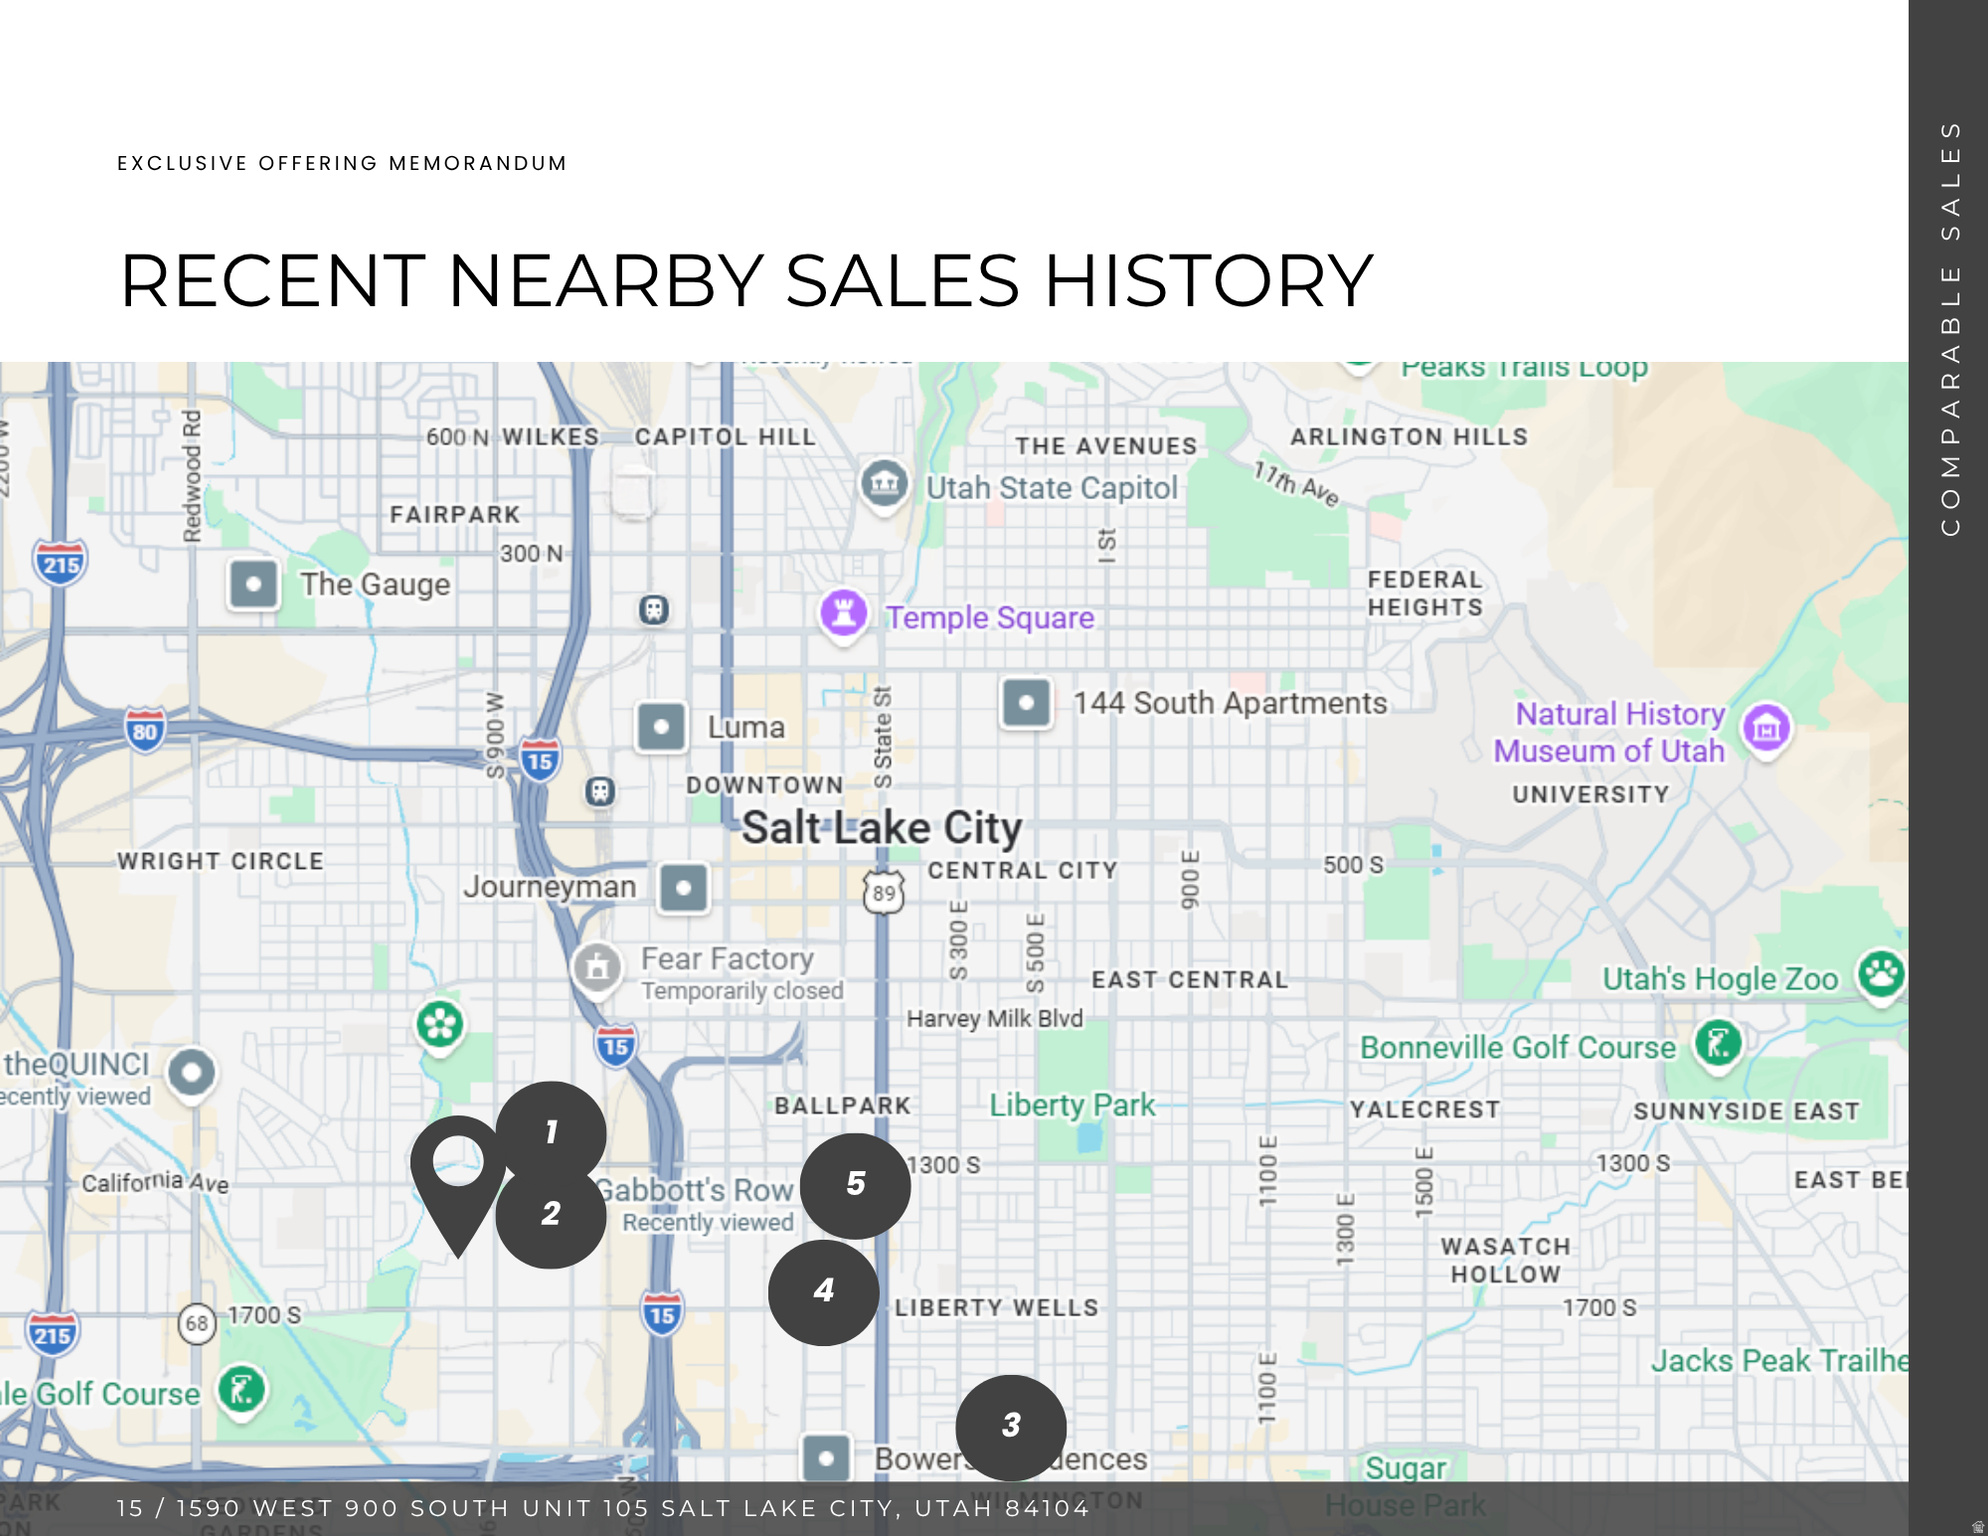Click comparable sale marker number 5
The image size is (1988, 1536).
(856, 1185)
